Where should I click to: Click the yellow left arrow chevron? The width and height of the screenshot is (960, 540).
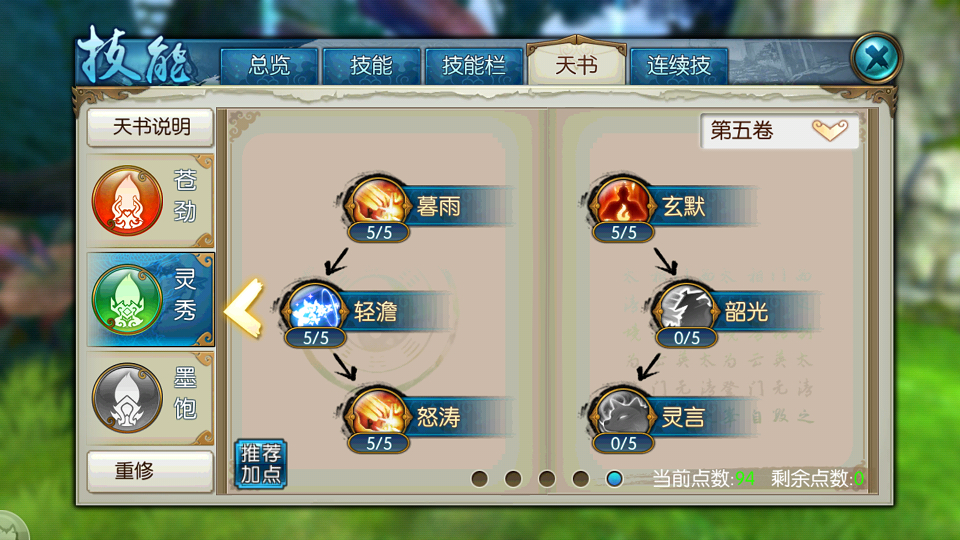tap(244, 308)
